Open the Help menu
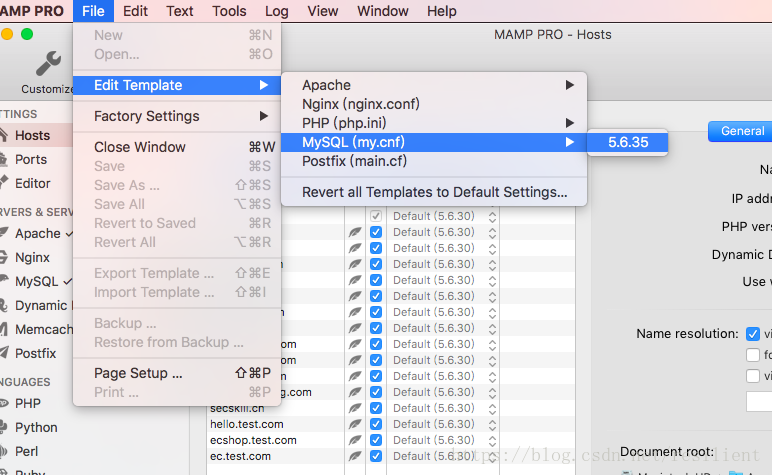Viewport: 772px width, 475px height. tap(442, 11)
